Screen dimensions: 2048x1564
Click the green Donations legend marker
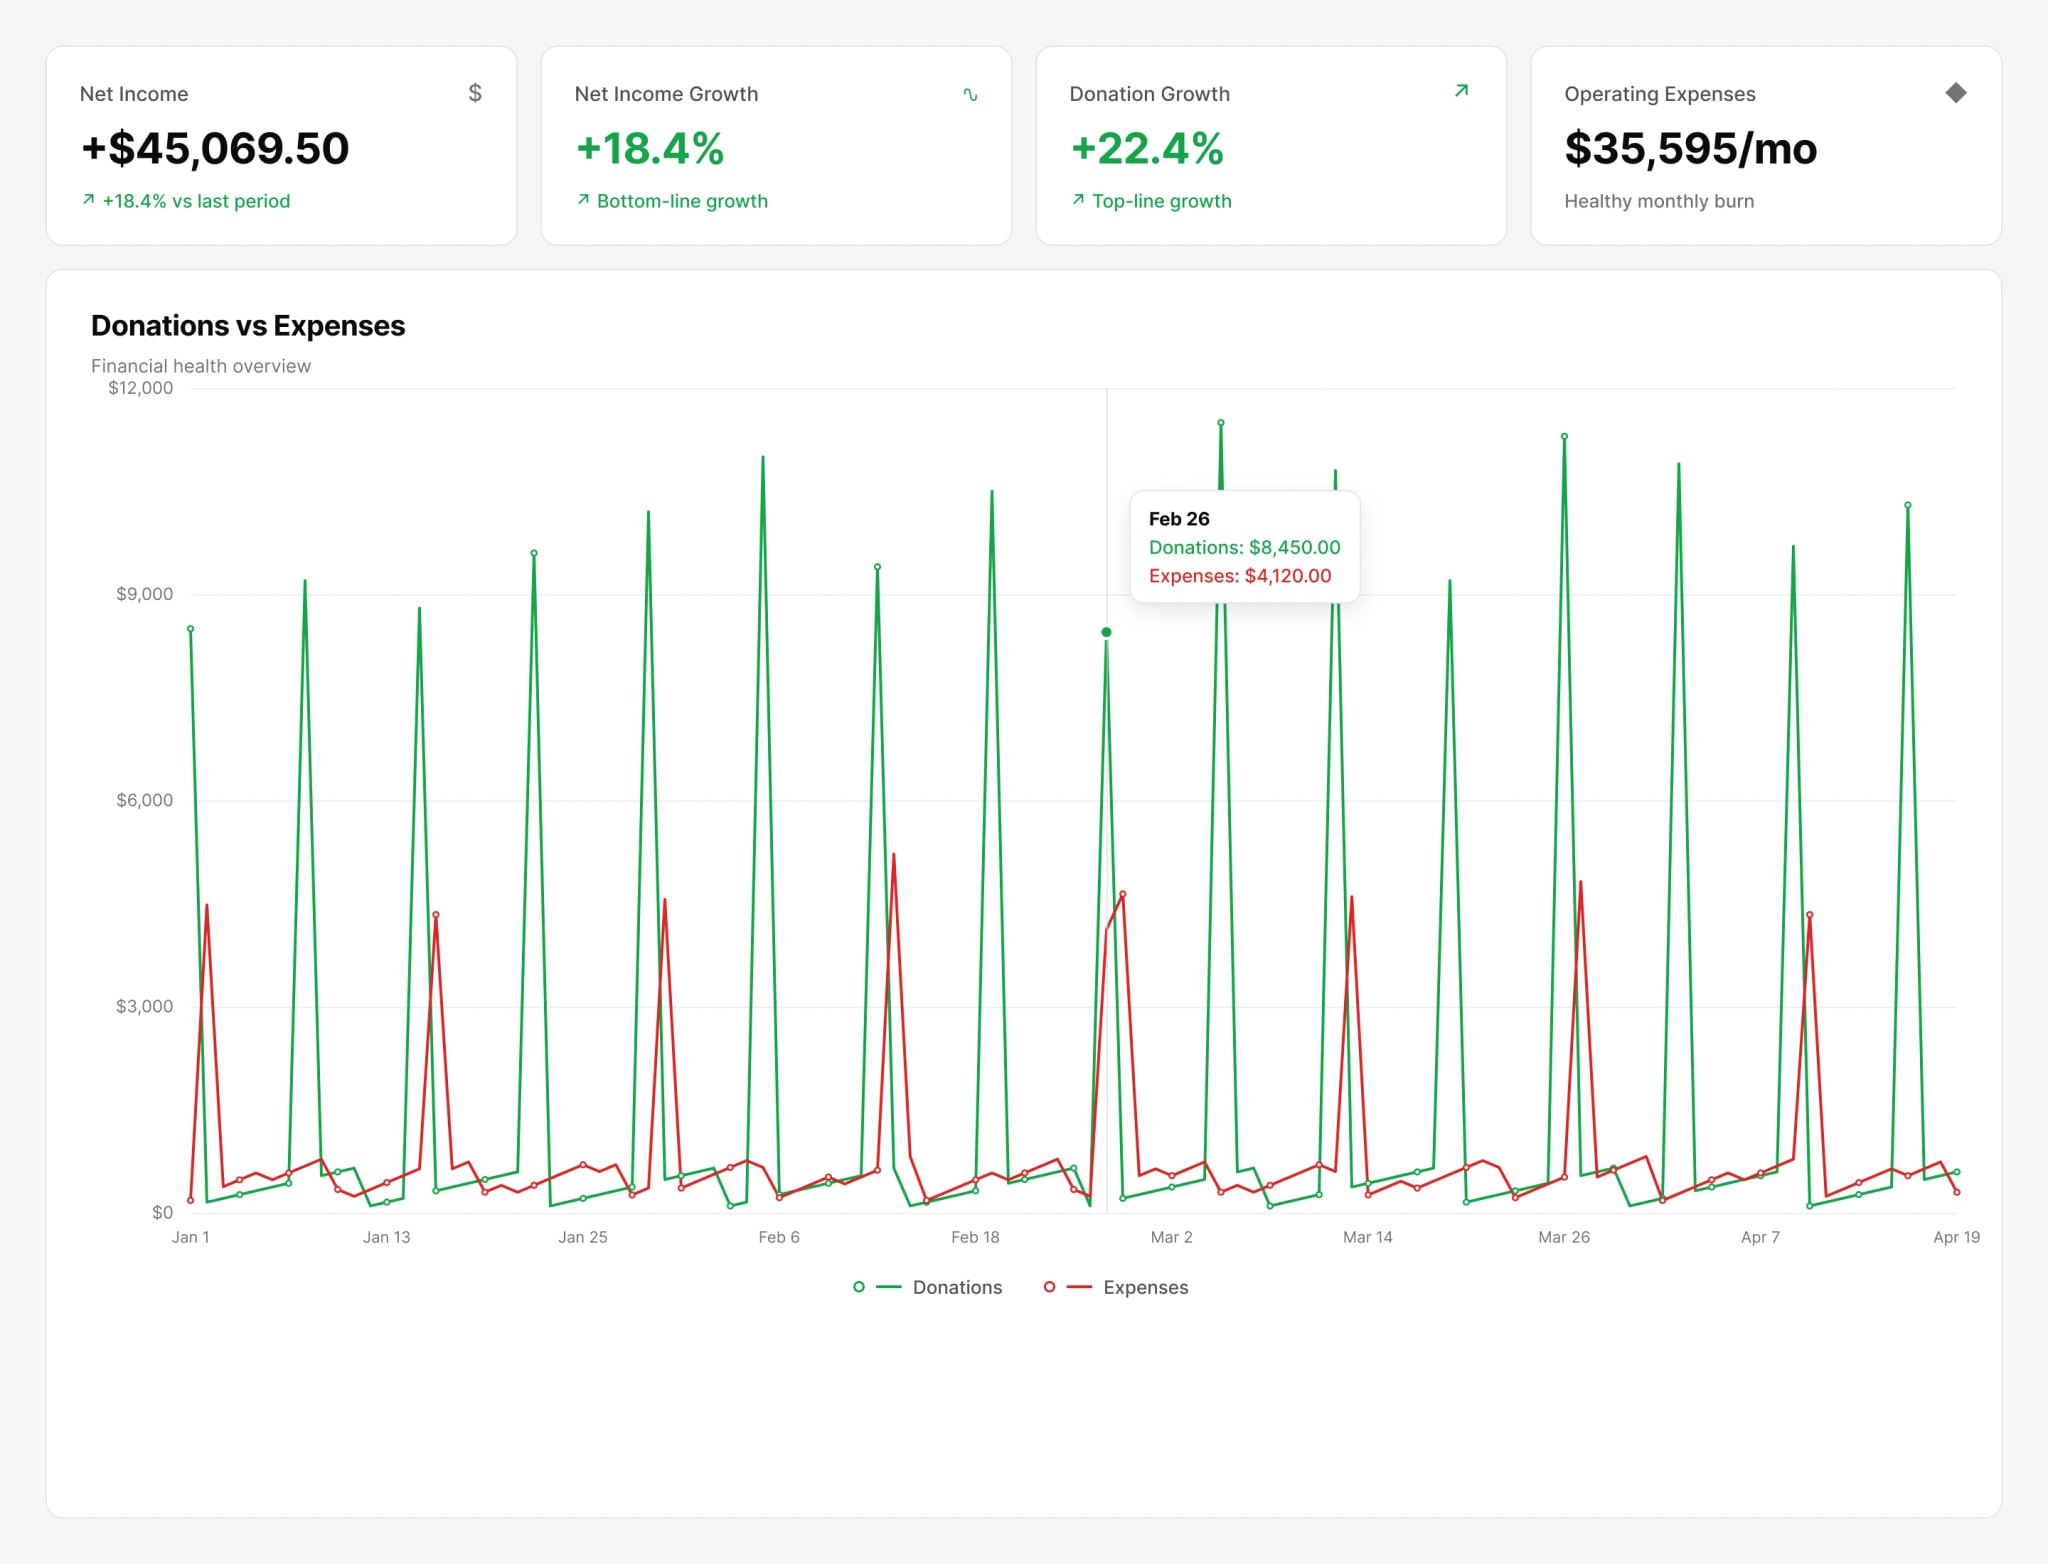pyautogui.click(x=877, y=1287)
